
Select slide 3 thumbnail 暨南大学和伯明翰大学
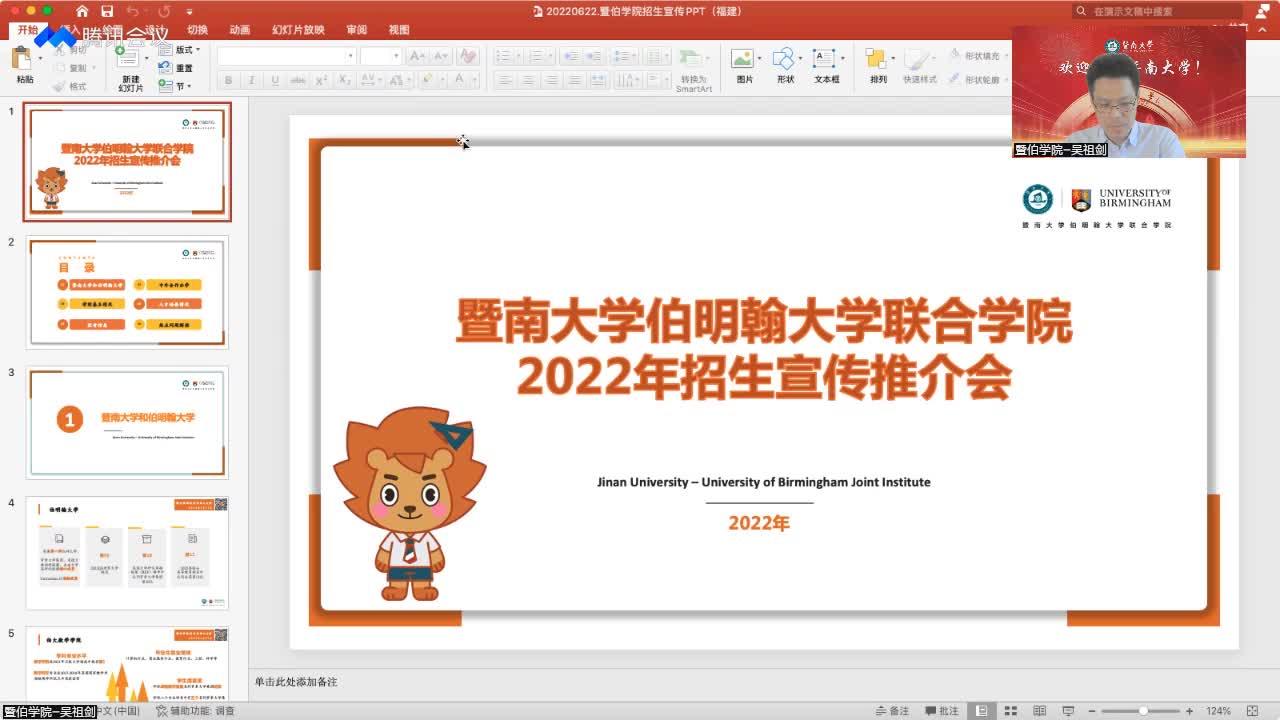click(x=127, y=423)
